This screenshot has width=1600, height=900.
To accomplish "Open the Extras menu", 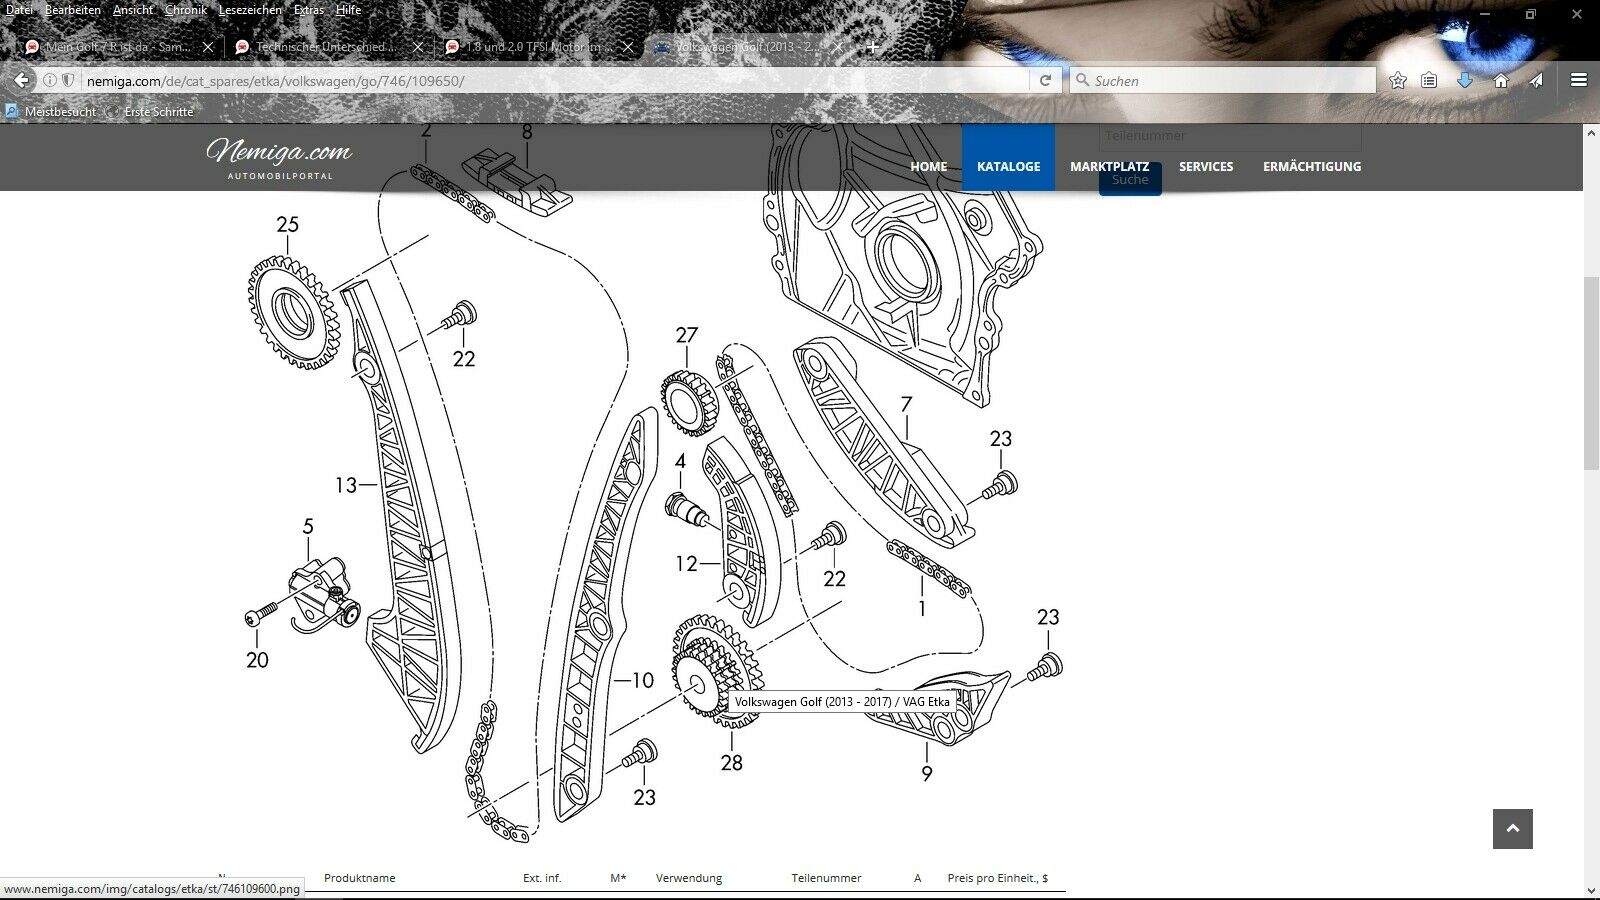I will 309,10.
